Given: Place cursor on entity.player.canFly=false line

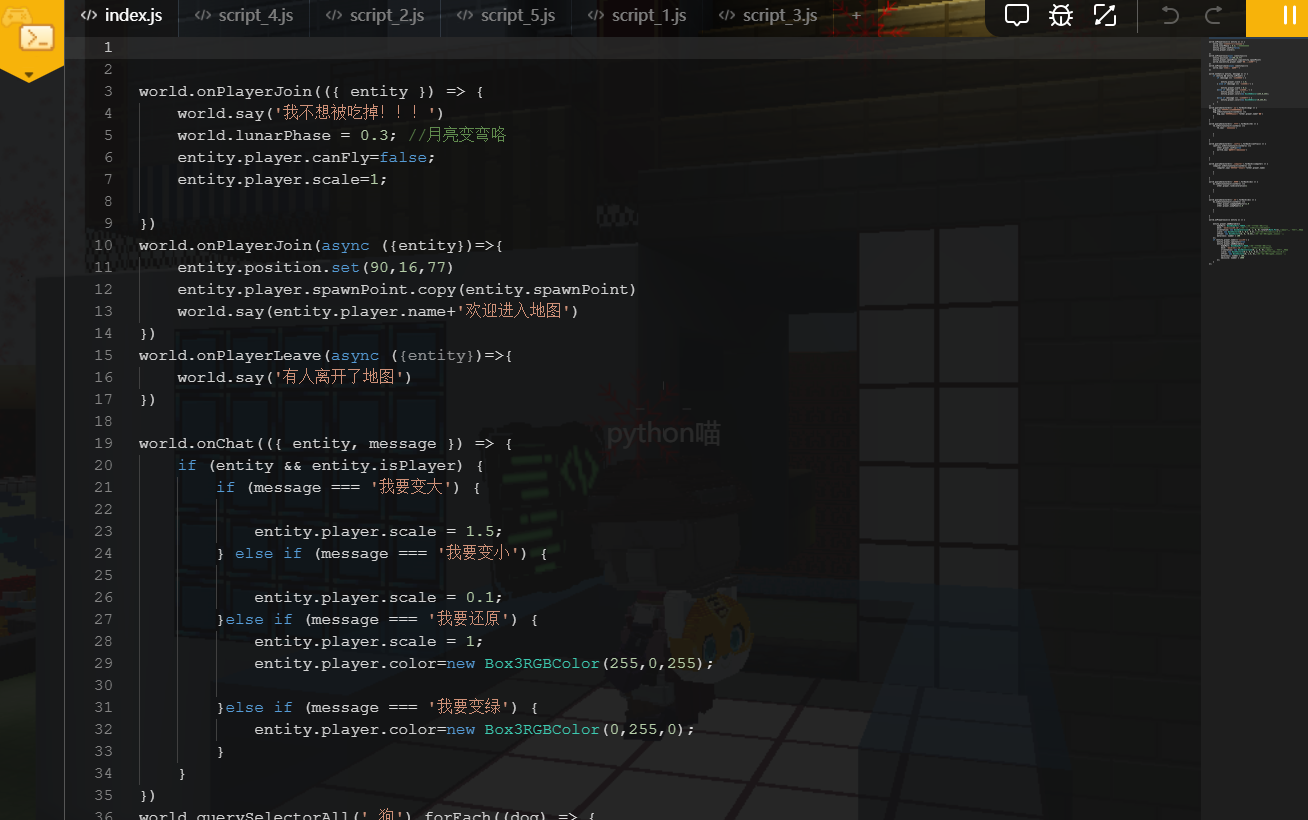Looking at the screenshot, I should (x=307, y=157).
